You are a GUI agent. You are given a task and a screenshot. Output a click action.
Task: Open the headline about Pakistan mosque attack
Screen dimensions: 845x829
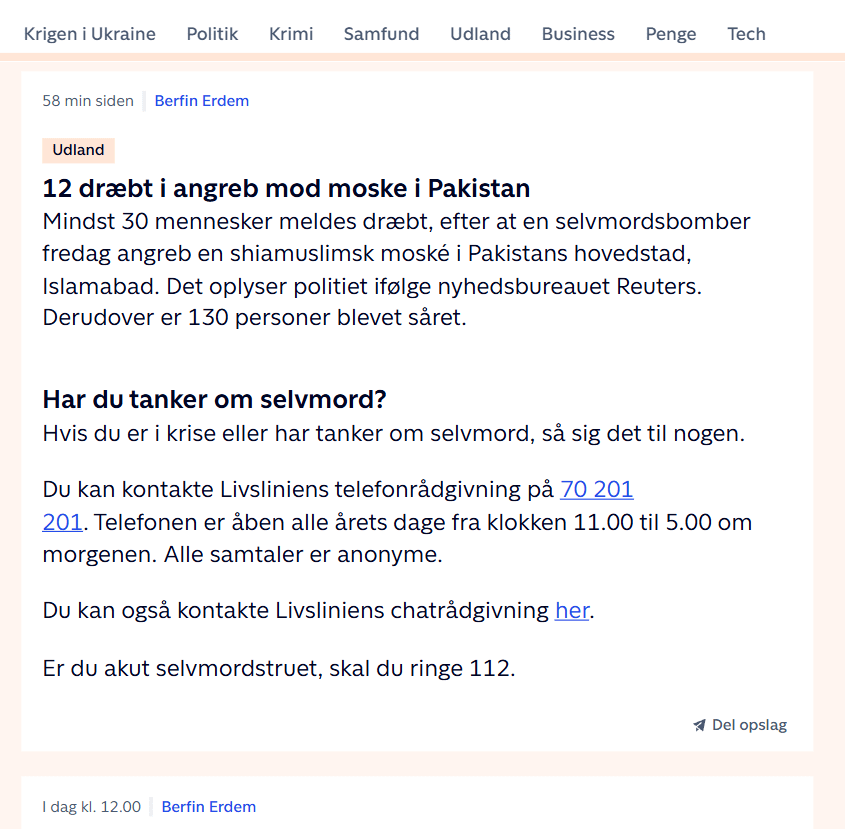(286, 188)
